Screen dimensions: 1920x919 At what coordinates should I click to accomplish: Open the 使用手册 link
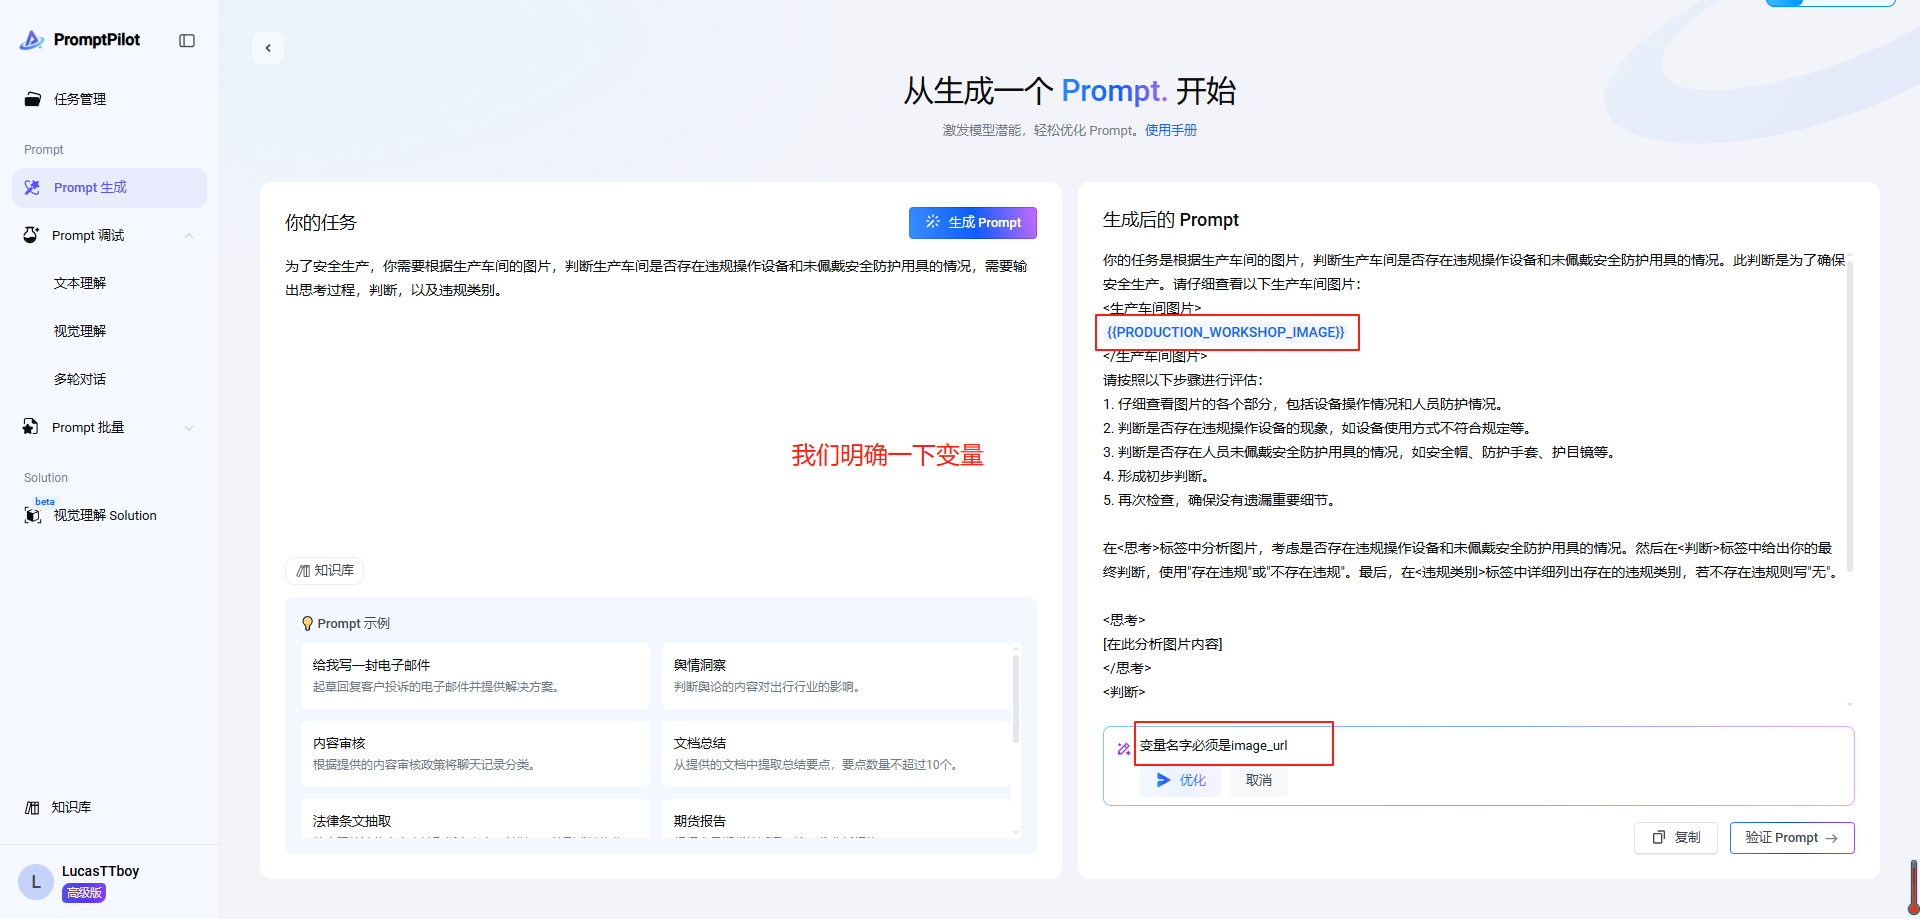1171,131
